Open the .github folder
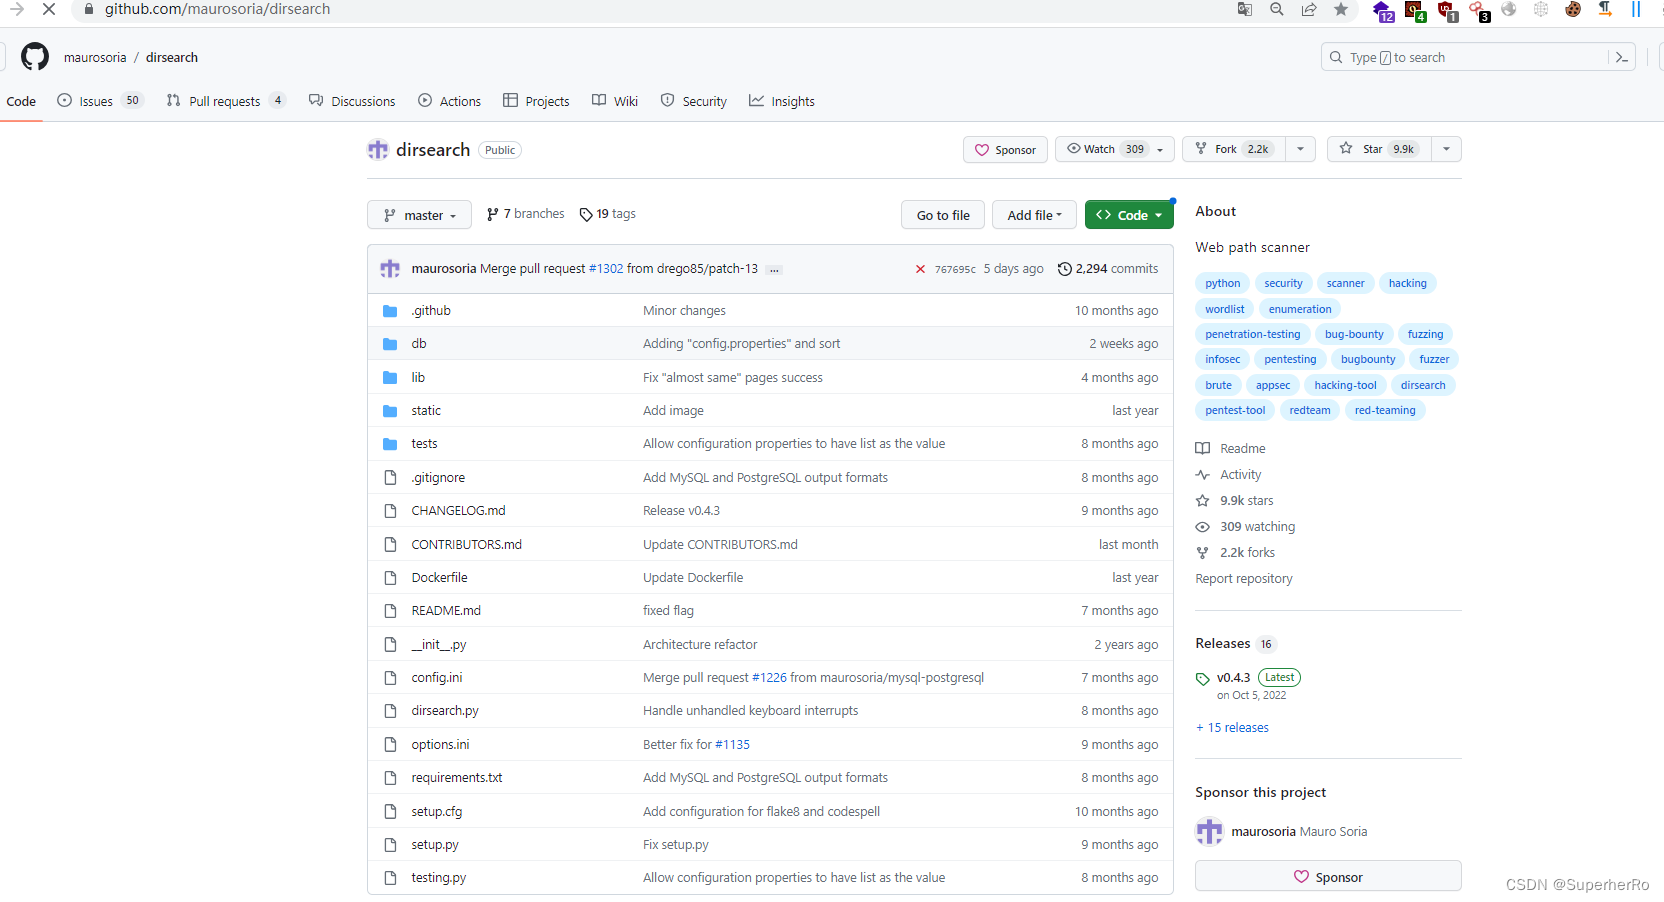Image resolution: width=1664 pixels, height=902 pixels. 431,311
